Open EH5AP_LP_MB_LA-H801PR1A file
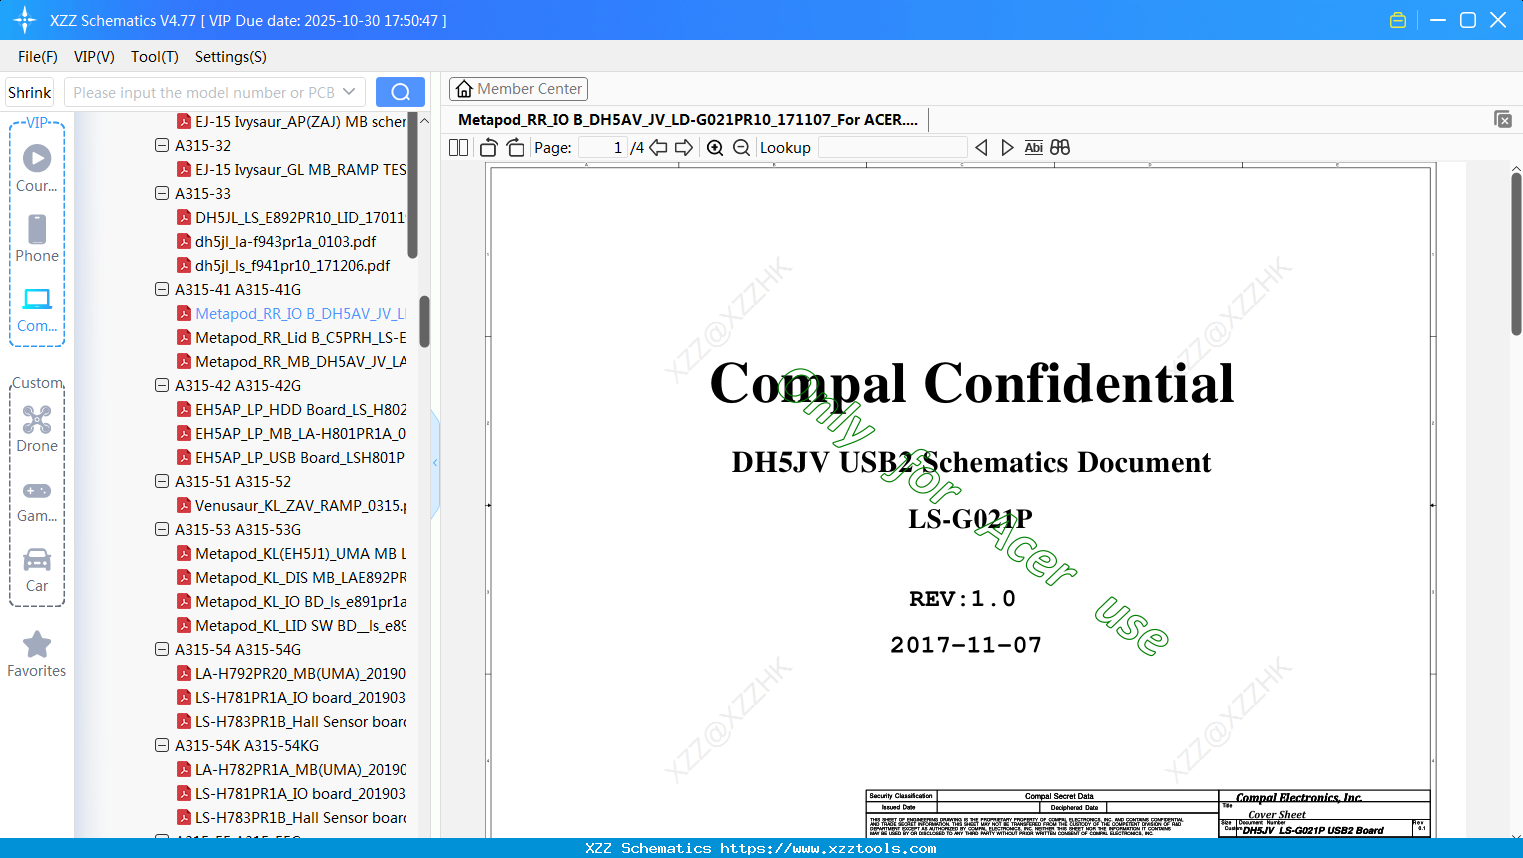This screenshot has width=1523, height=858. pyautogui.click(x=292, y=433)
